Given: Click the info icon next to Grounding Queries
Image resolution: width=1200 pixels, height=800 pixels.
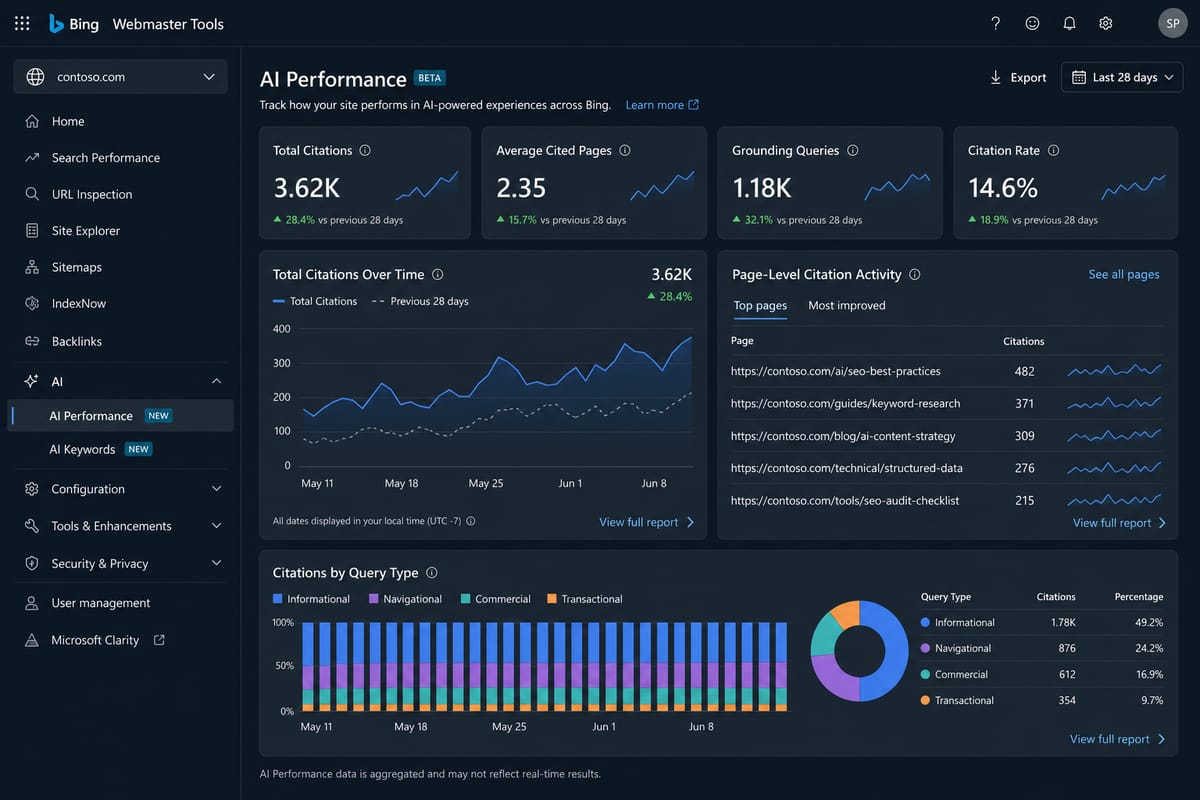Looking at the screenshot, I should click(853, 150).
